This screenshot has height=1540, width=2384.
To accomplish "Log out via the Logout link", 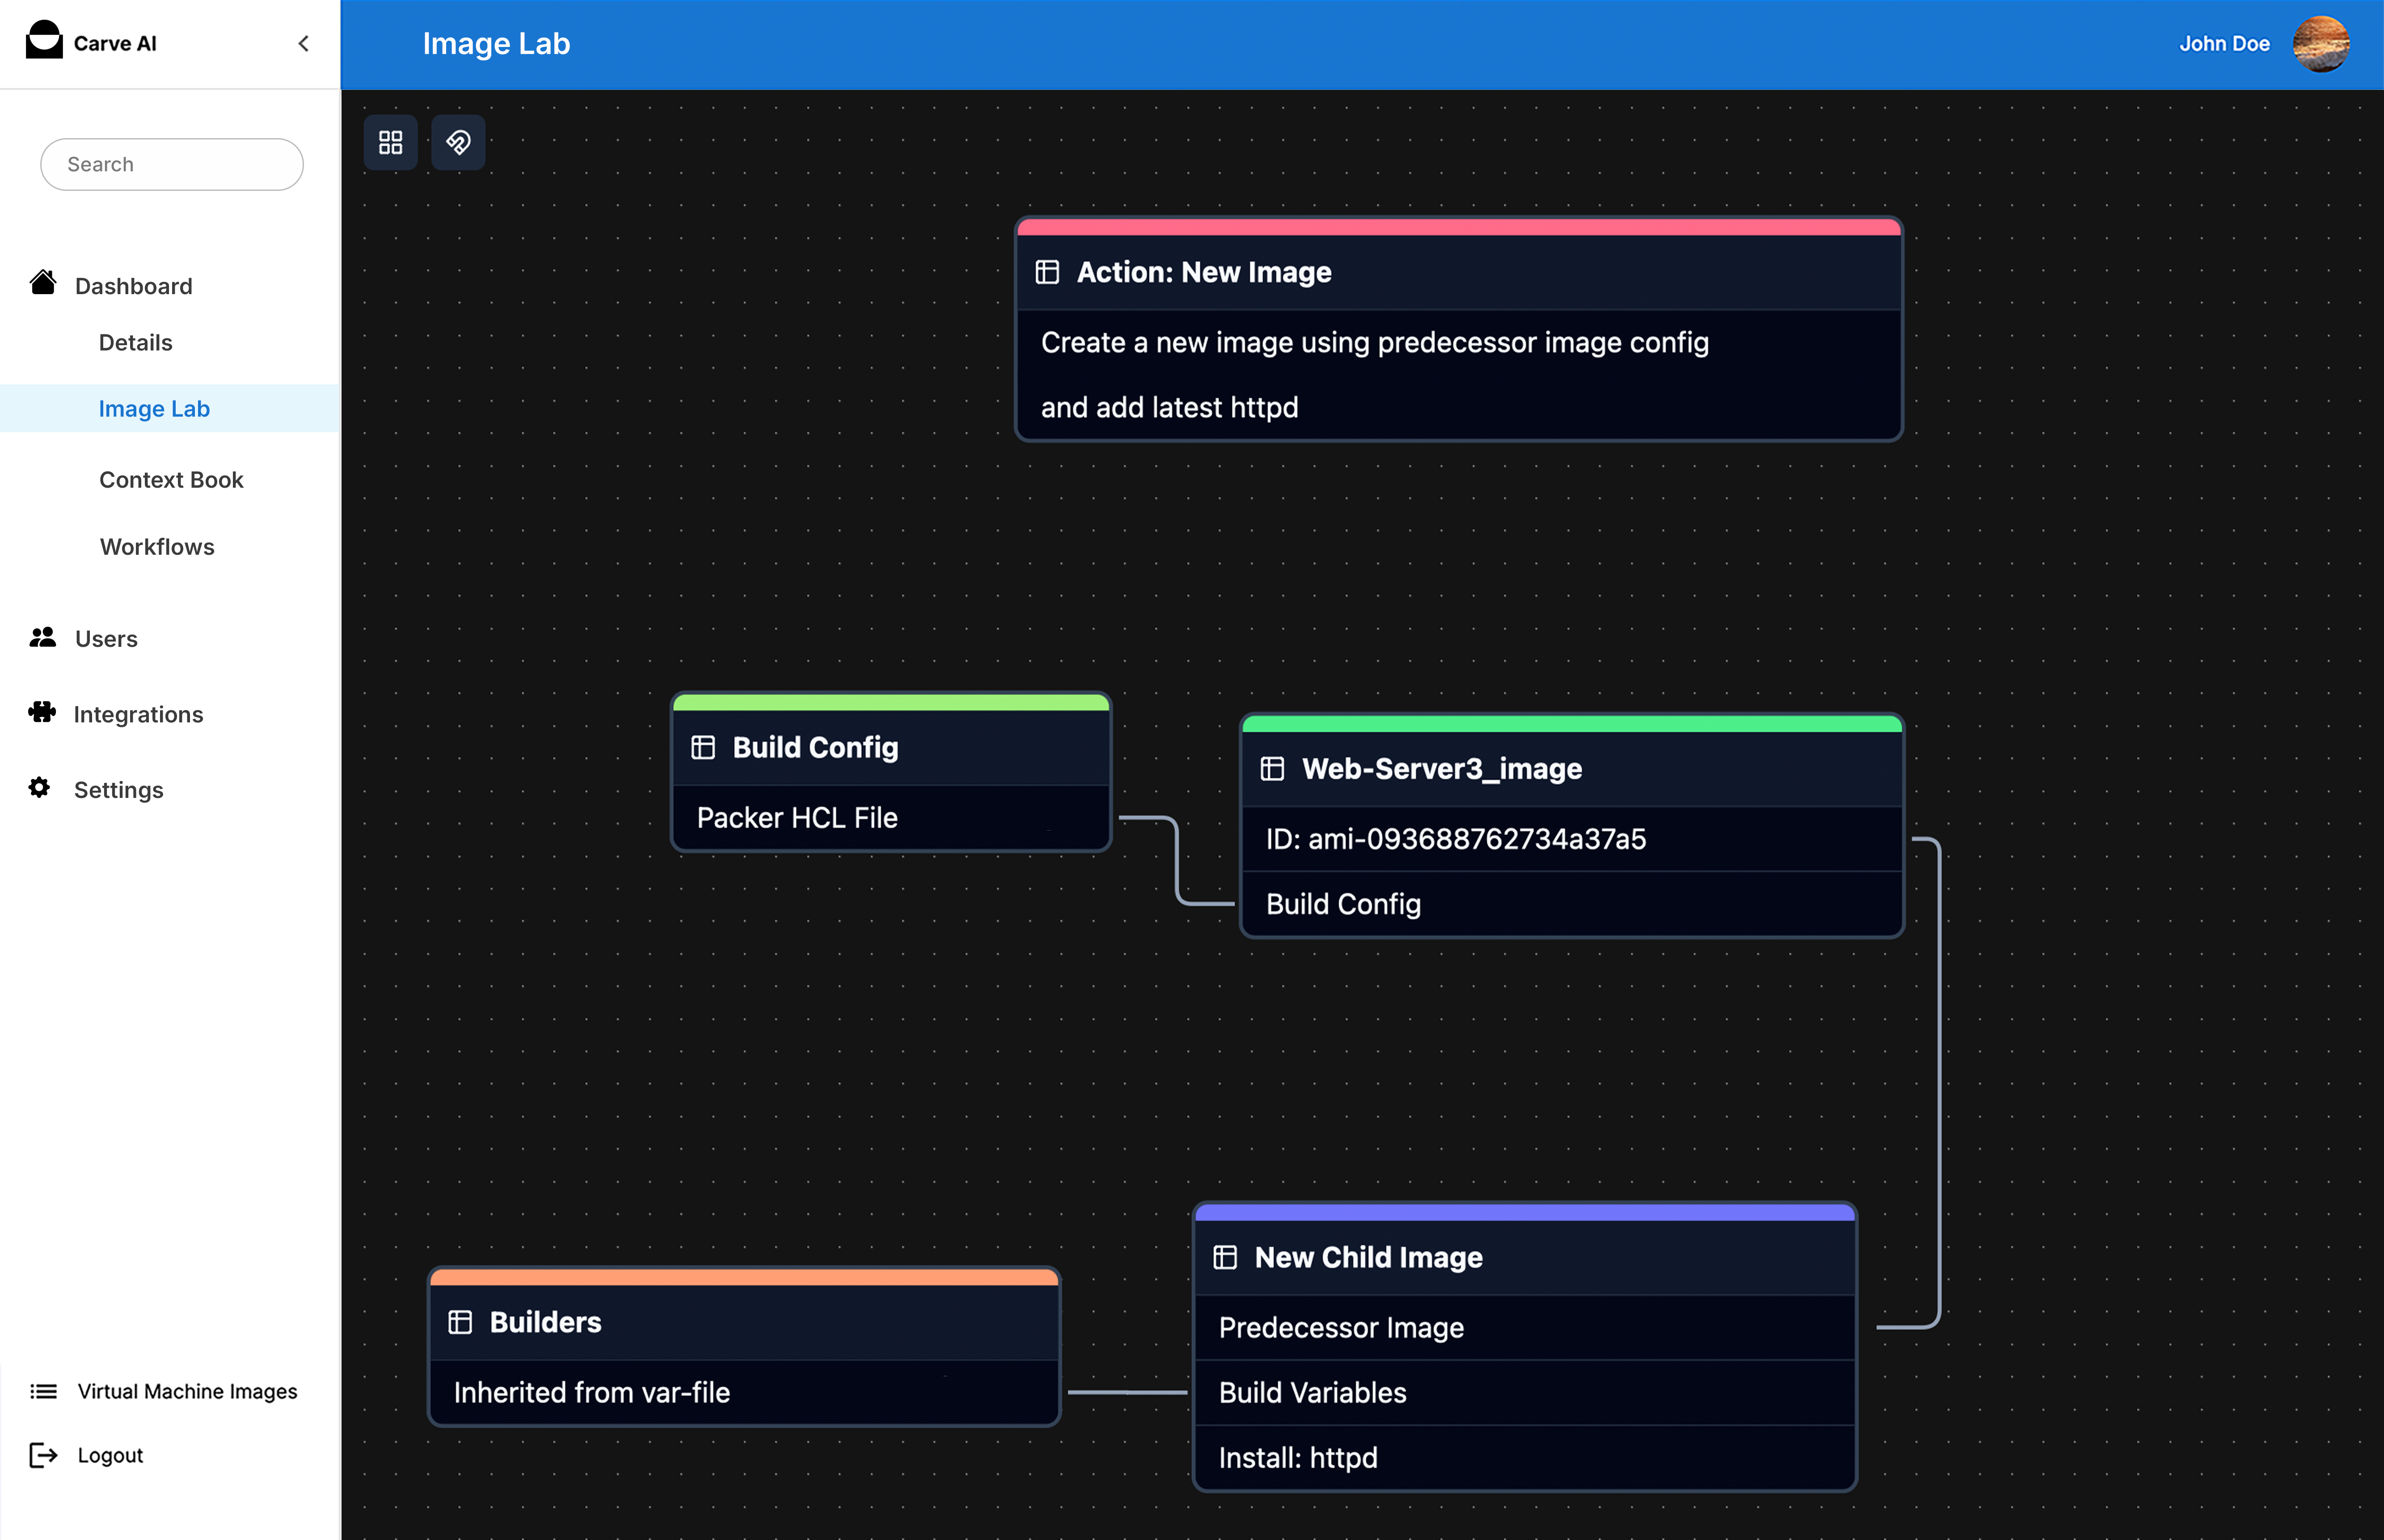I will coord(110,1455).
